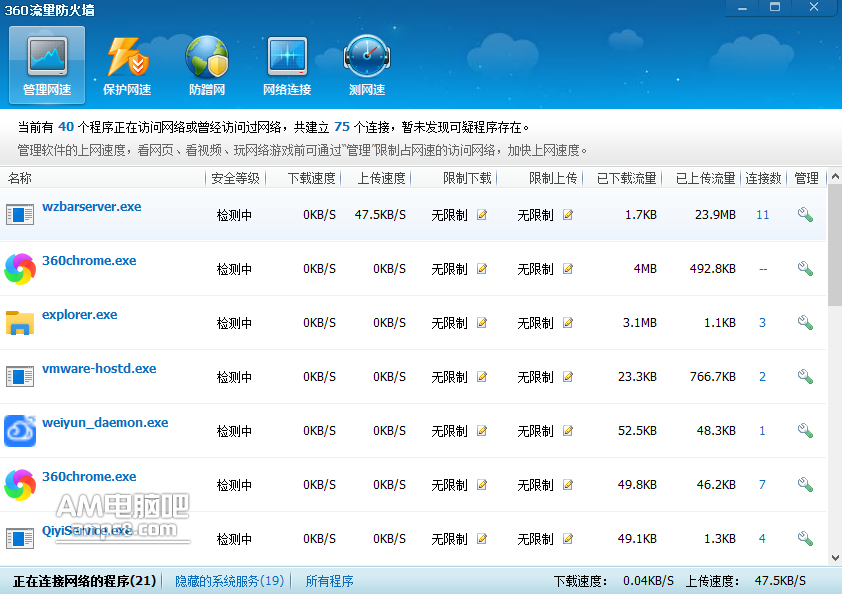Edit download limit for vmware-hostd.exe
The image size is (842, 594).
(482, 376)
